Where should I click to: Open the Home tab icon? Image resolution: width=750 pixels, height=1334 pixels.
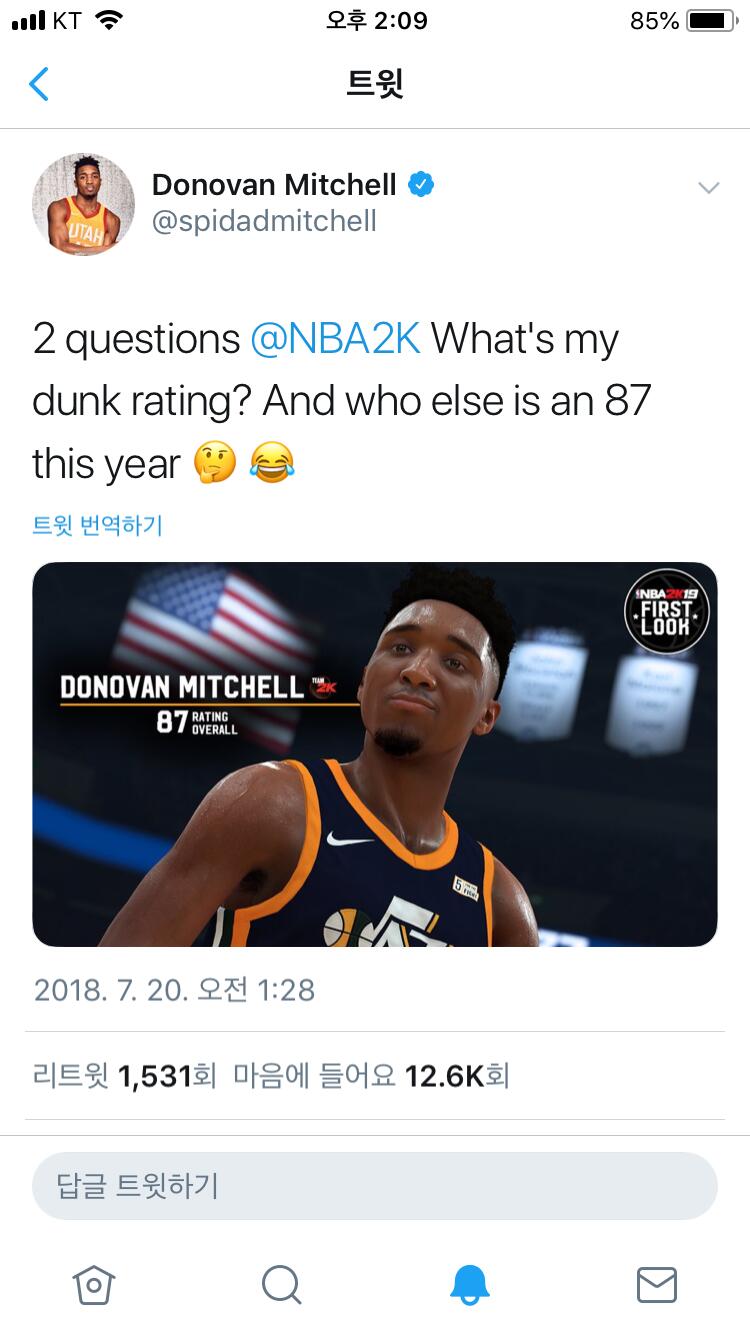94,1285
